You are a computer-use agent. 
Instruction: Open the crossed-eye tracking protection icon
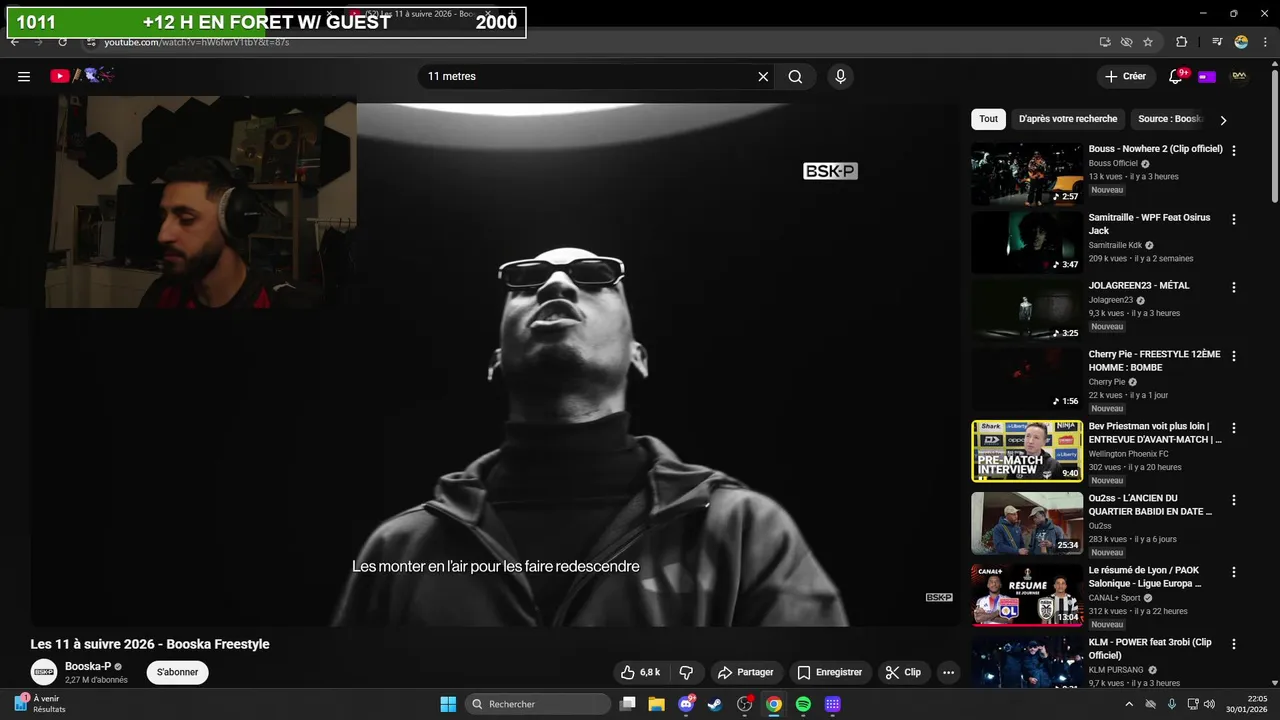[x=1126, y=42]
